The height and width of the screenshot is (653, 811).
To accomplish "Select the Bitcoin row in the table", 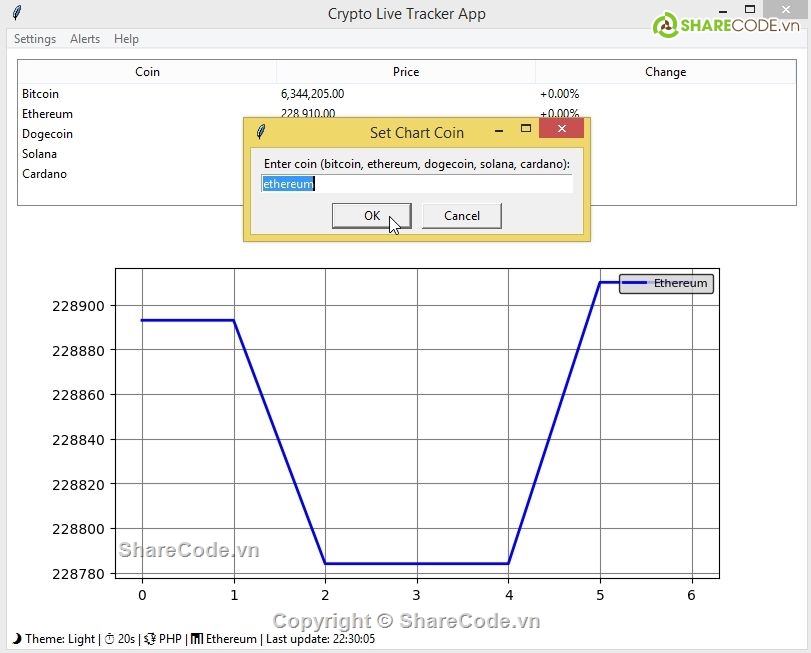I will pyautogui.click(x=41, y=94).
